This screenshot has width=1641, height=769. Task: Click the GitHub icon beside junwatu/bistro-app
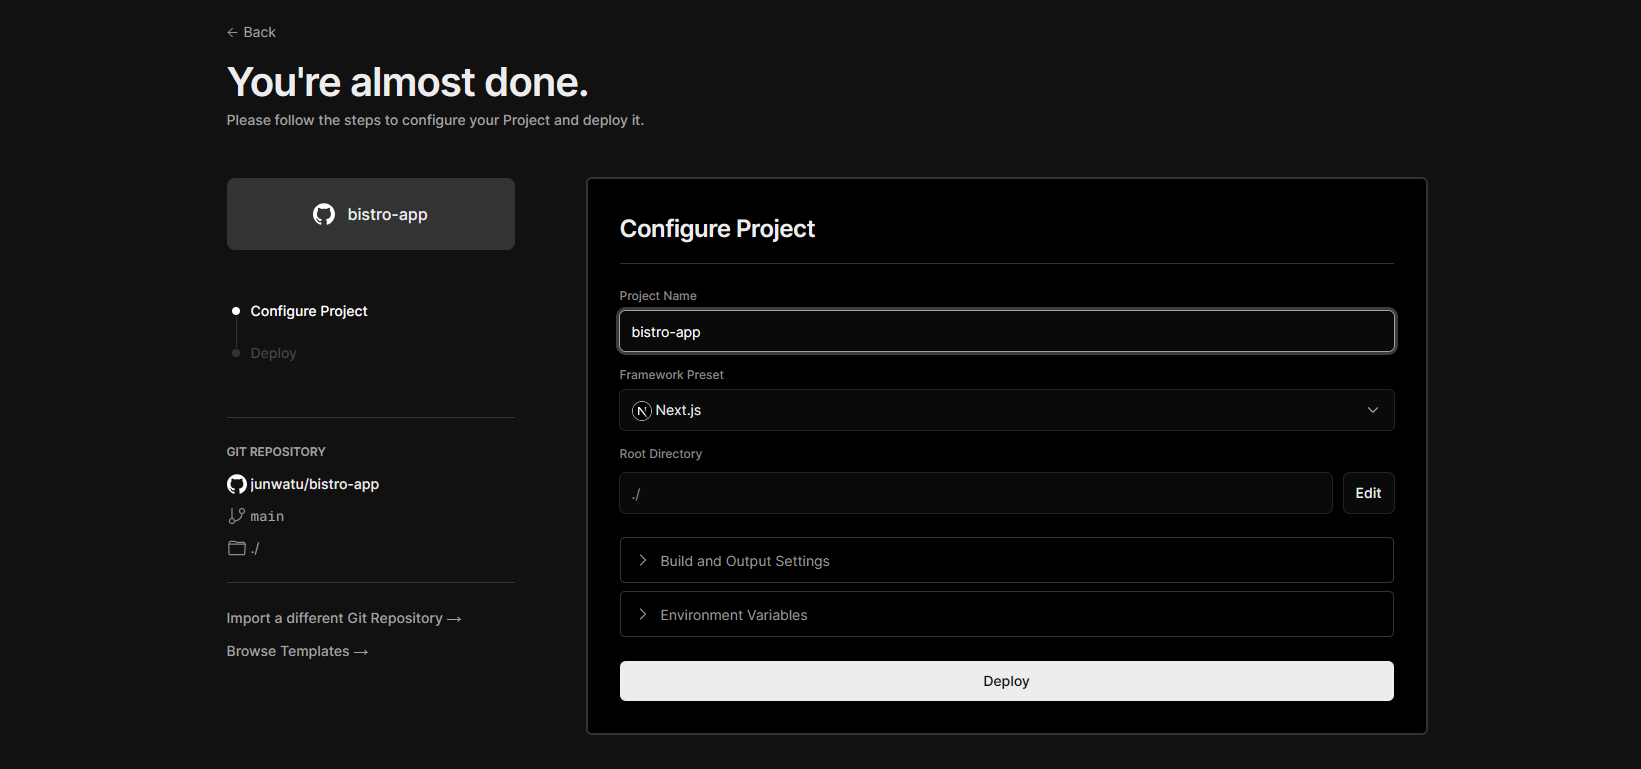click(237, 484)
